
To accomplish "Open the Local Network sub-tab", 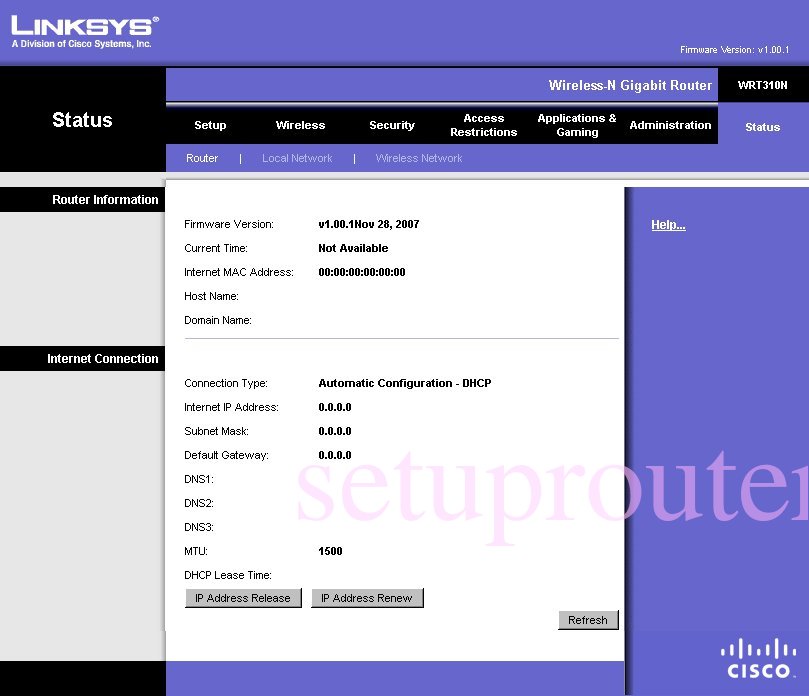I will (296, 158).
